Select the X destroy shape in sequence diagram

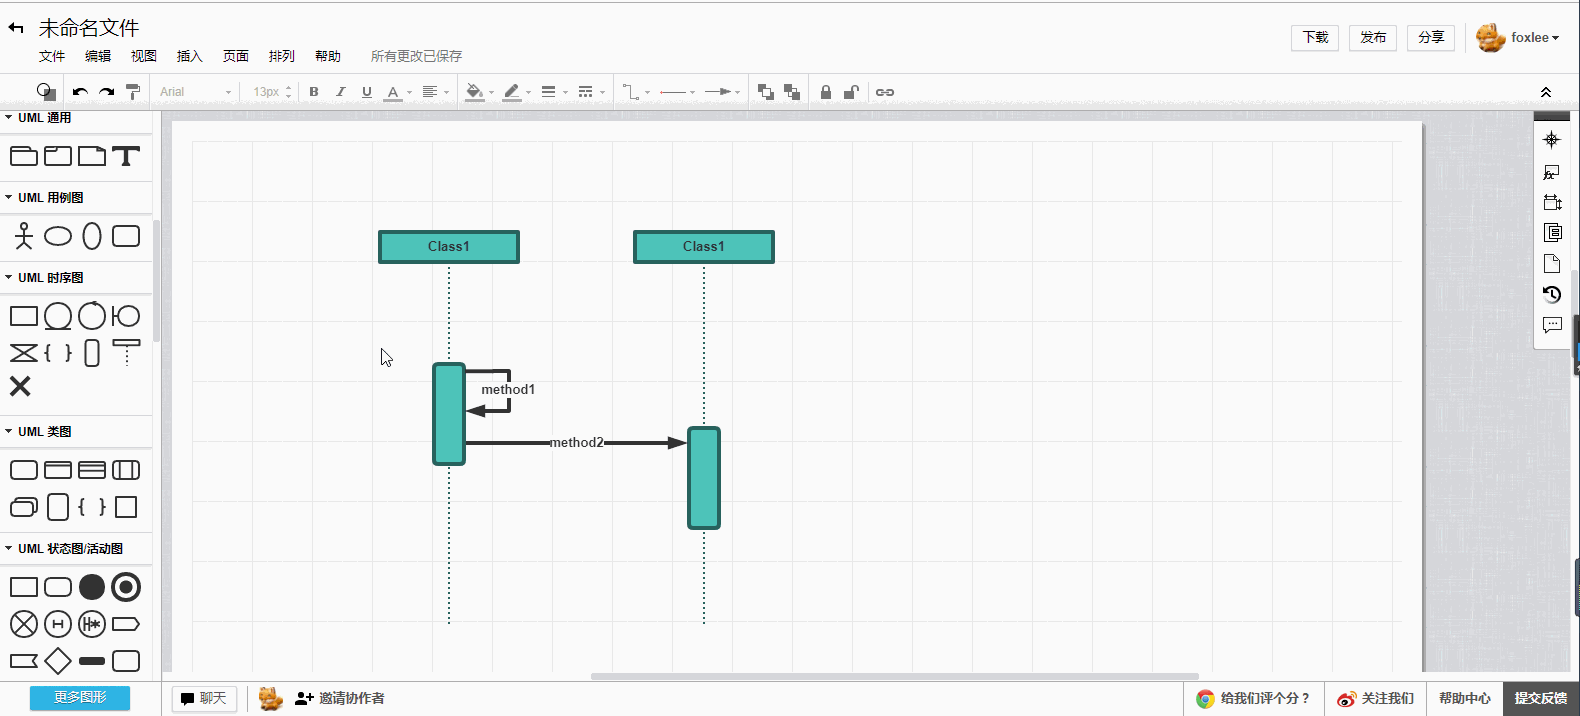pos(20,386)
